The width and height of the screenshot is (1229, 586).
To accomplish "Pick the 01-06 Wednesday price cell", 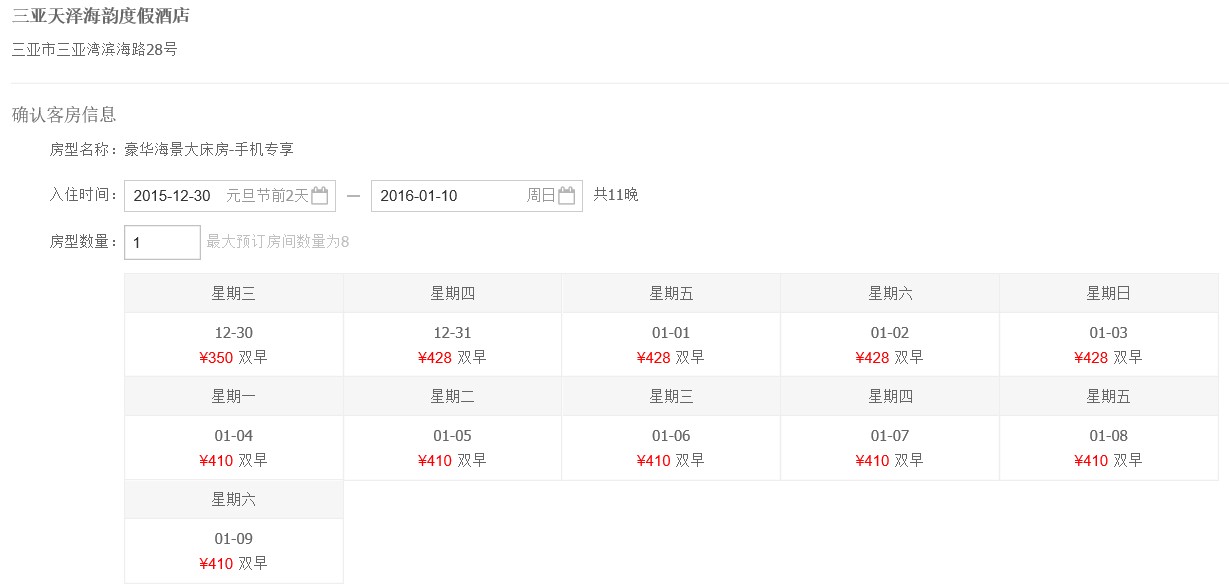I will point(670,448).
